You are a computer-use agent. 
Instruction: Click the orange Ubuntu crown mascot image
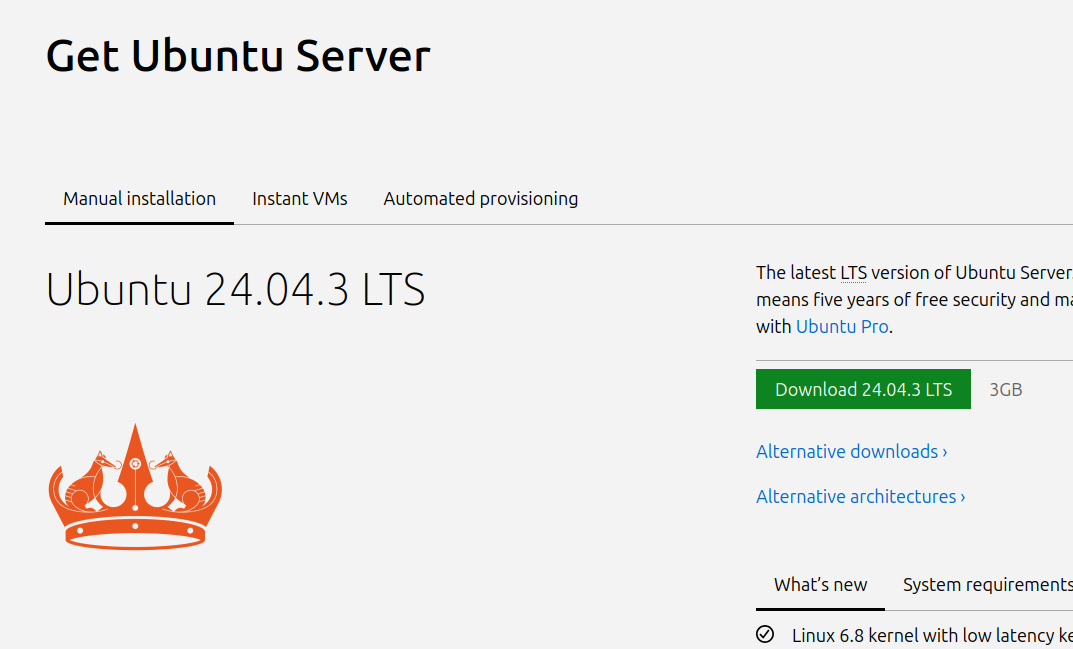(x=135, y=487)
